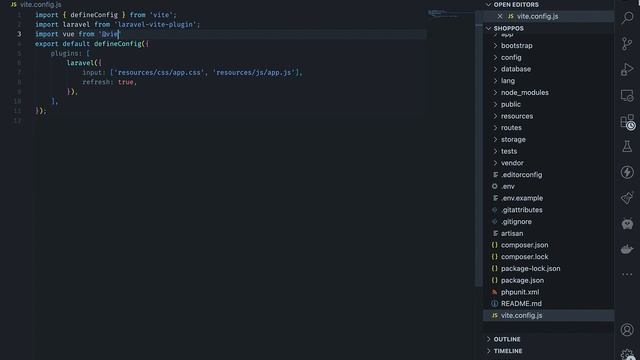
Task: Close vite.config.js in Open Editors
Action: (500, 16)
